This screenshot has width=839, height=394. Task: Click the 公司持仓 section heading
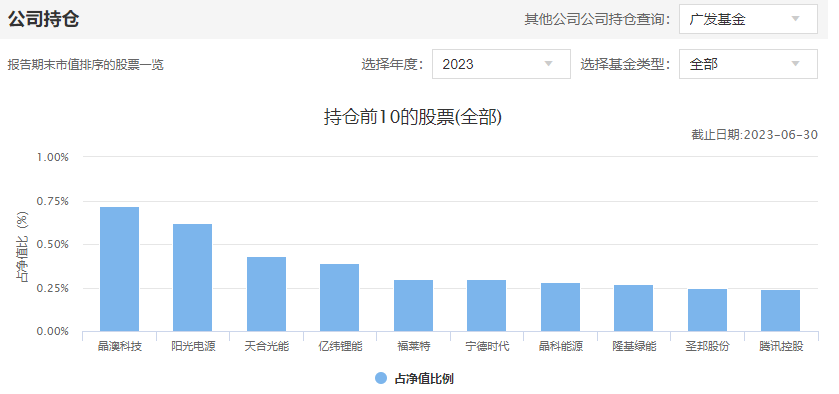pyautogui.click(x=43, y=19)
